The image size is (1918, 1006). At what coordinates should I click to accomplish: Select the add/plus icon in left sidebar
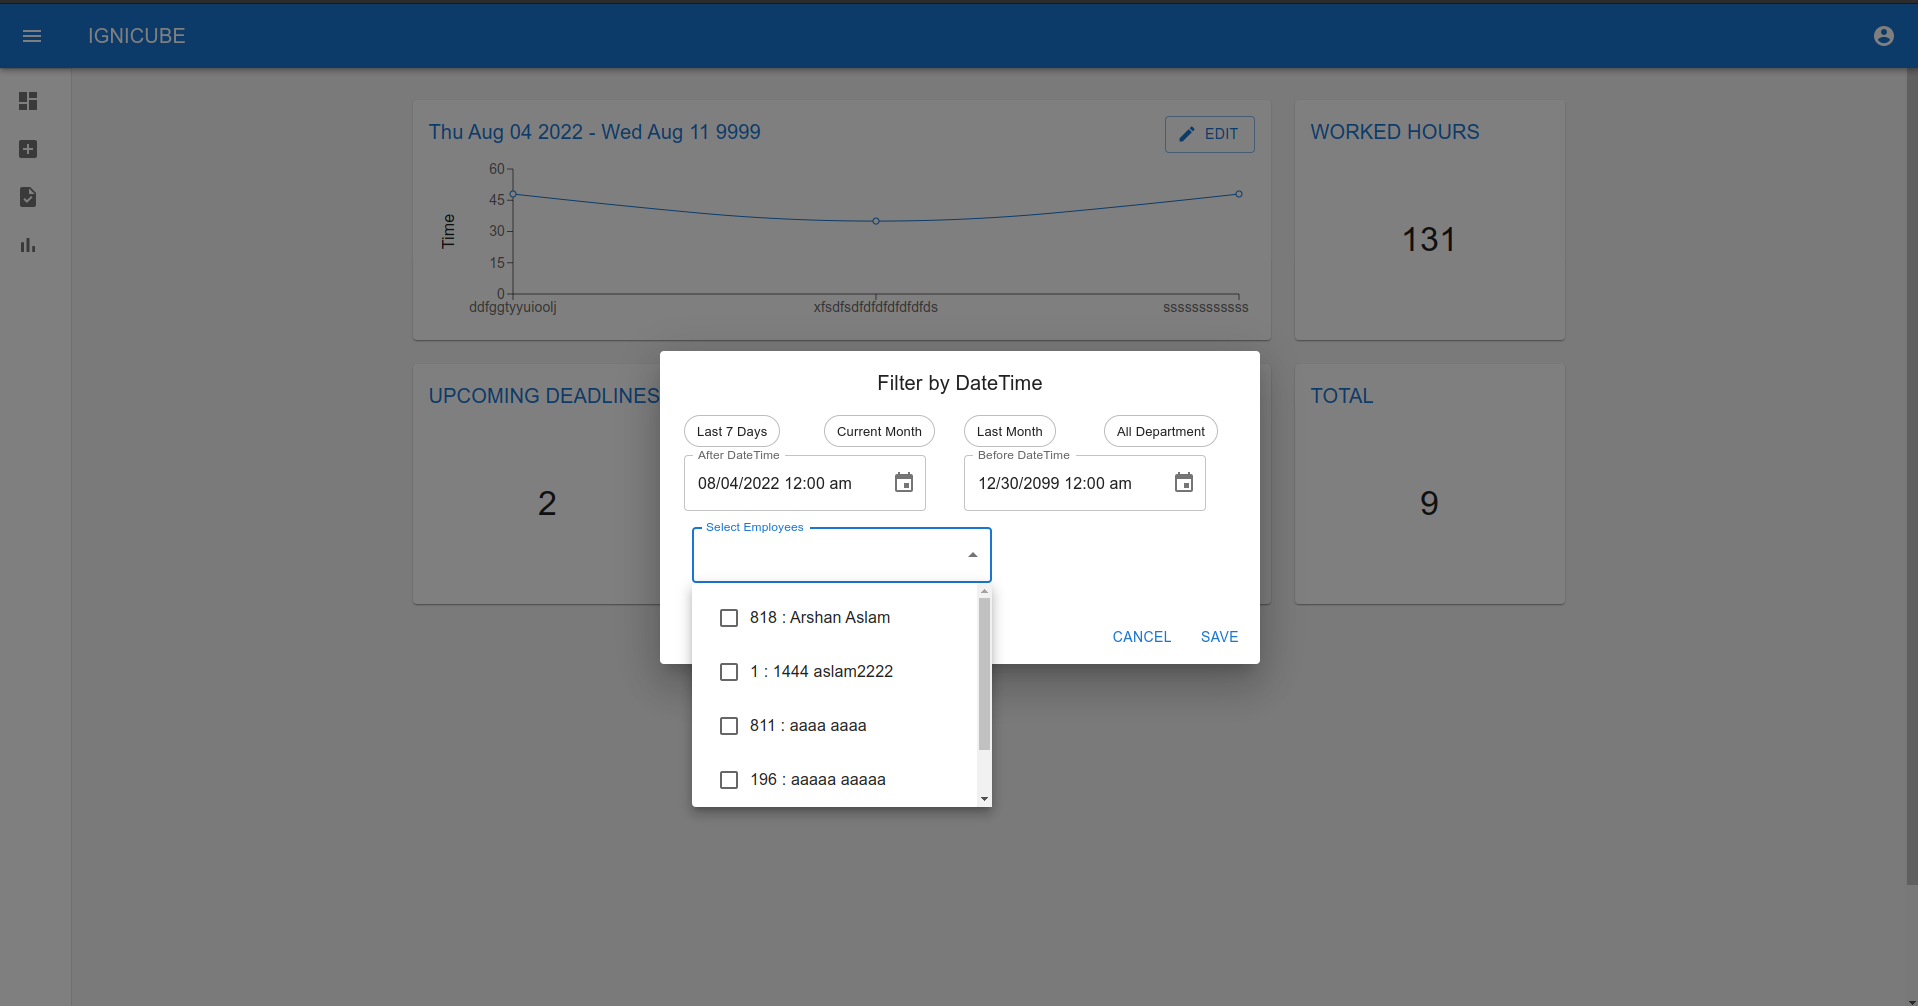(27, 149)
